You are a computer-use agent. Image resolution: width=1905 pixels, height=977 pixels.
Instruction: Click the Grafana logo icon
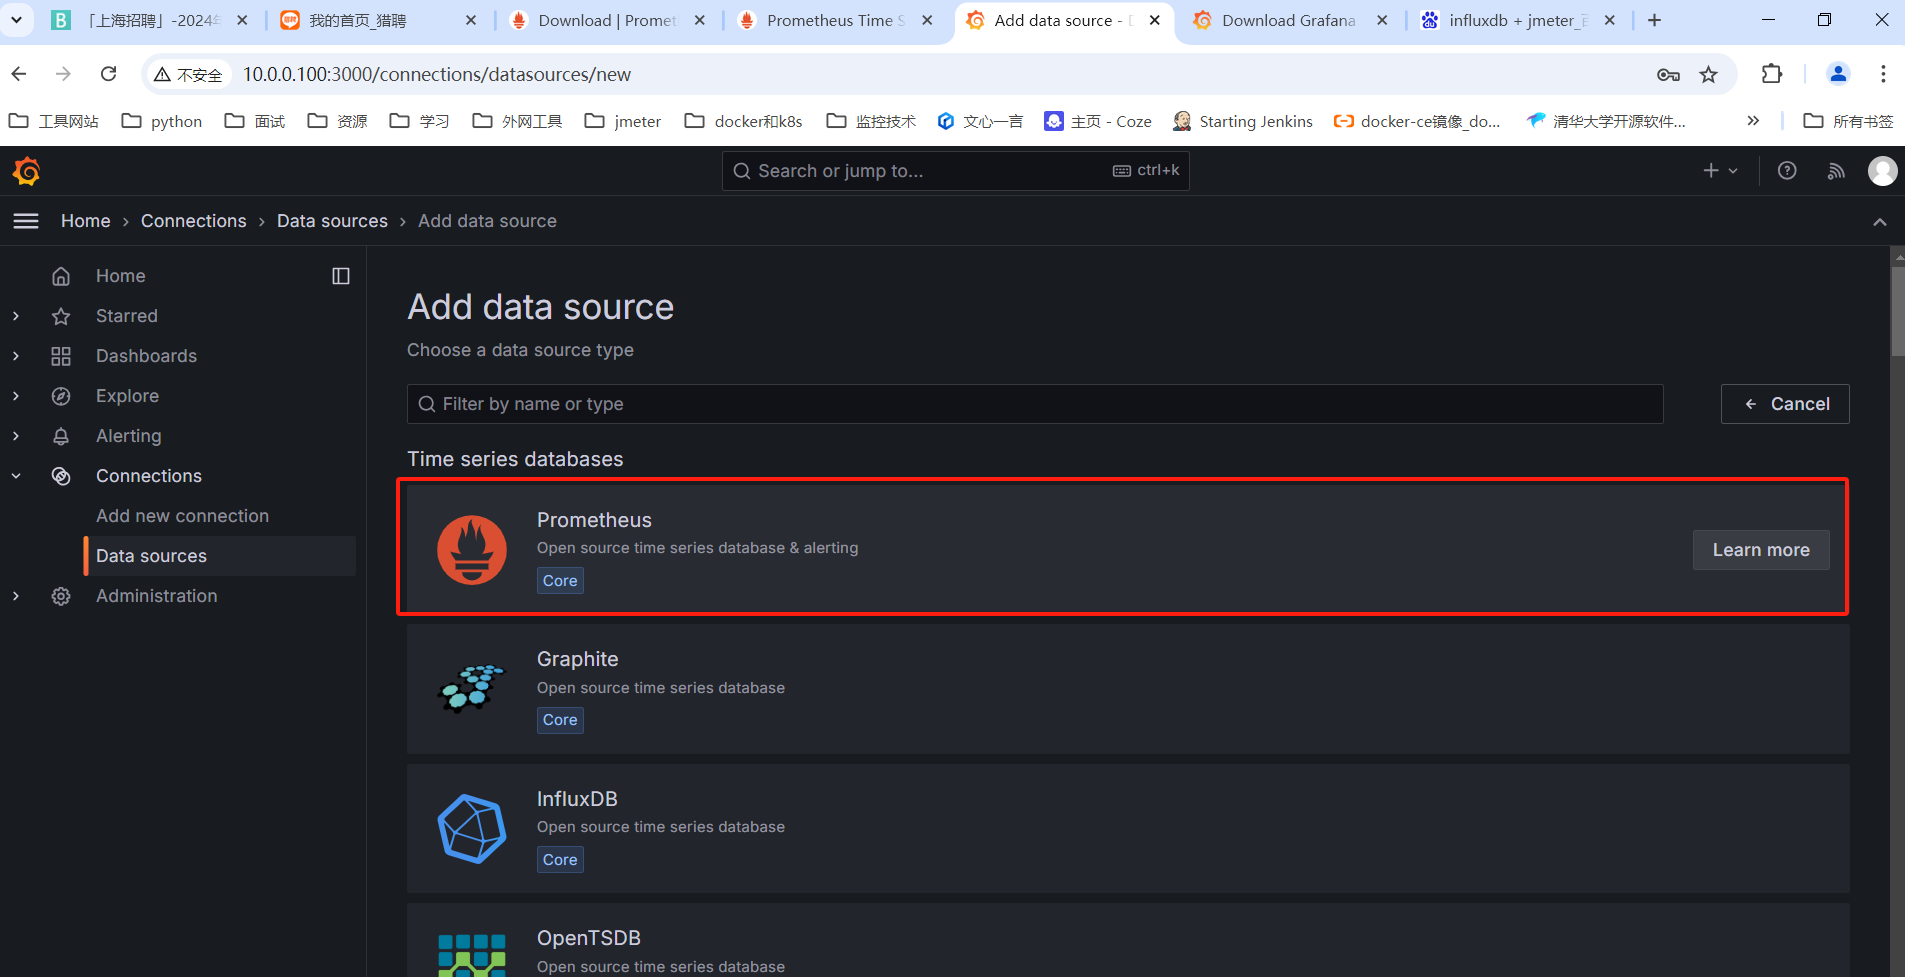click(x=27, y=172)
